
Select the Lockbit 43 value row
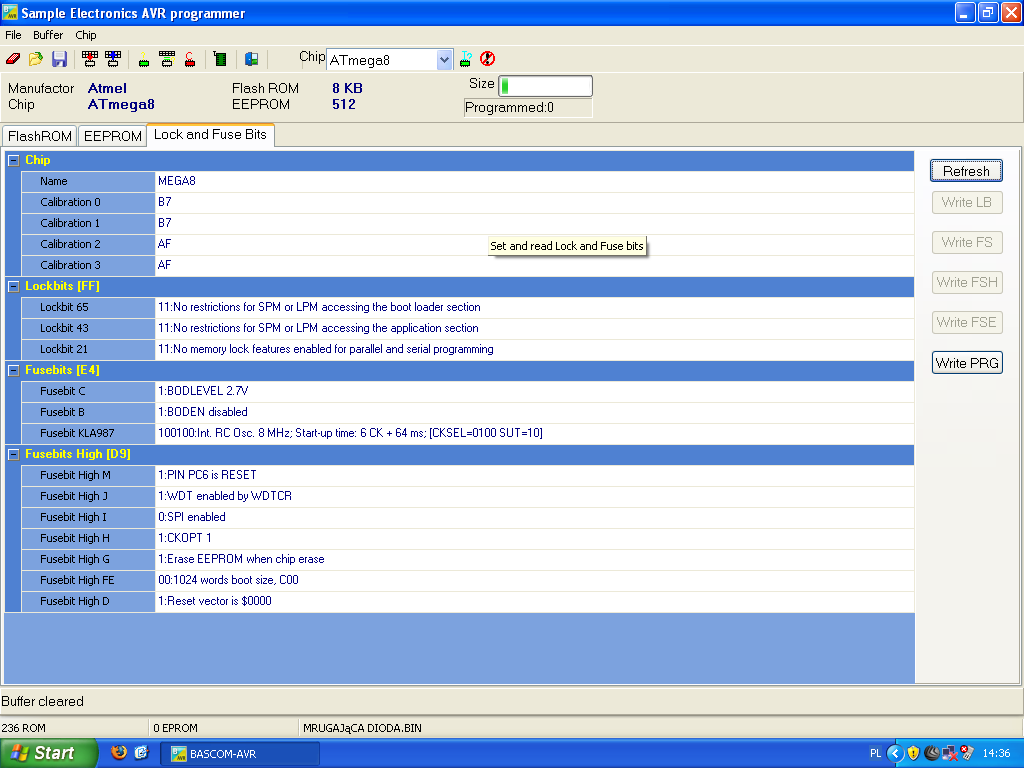[534, 328]
